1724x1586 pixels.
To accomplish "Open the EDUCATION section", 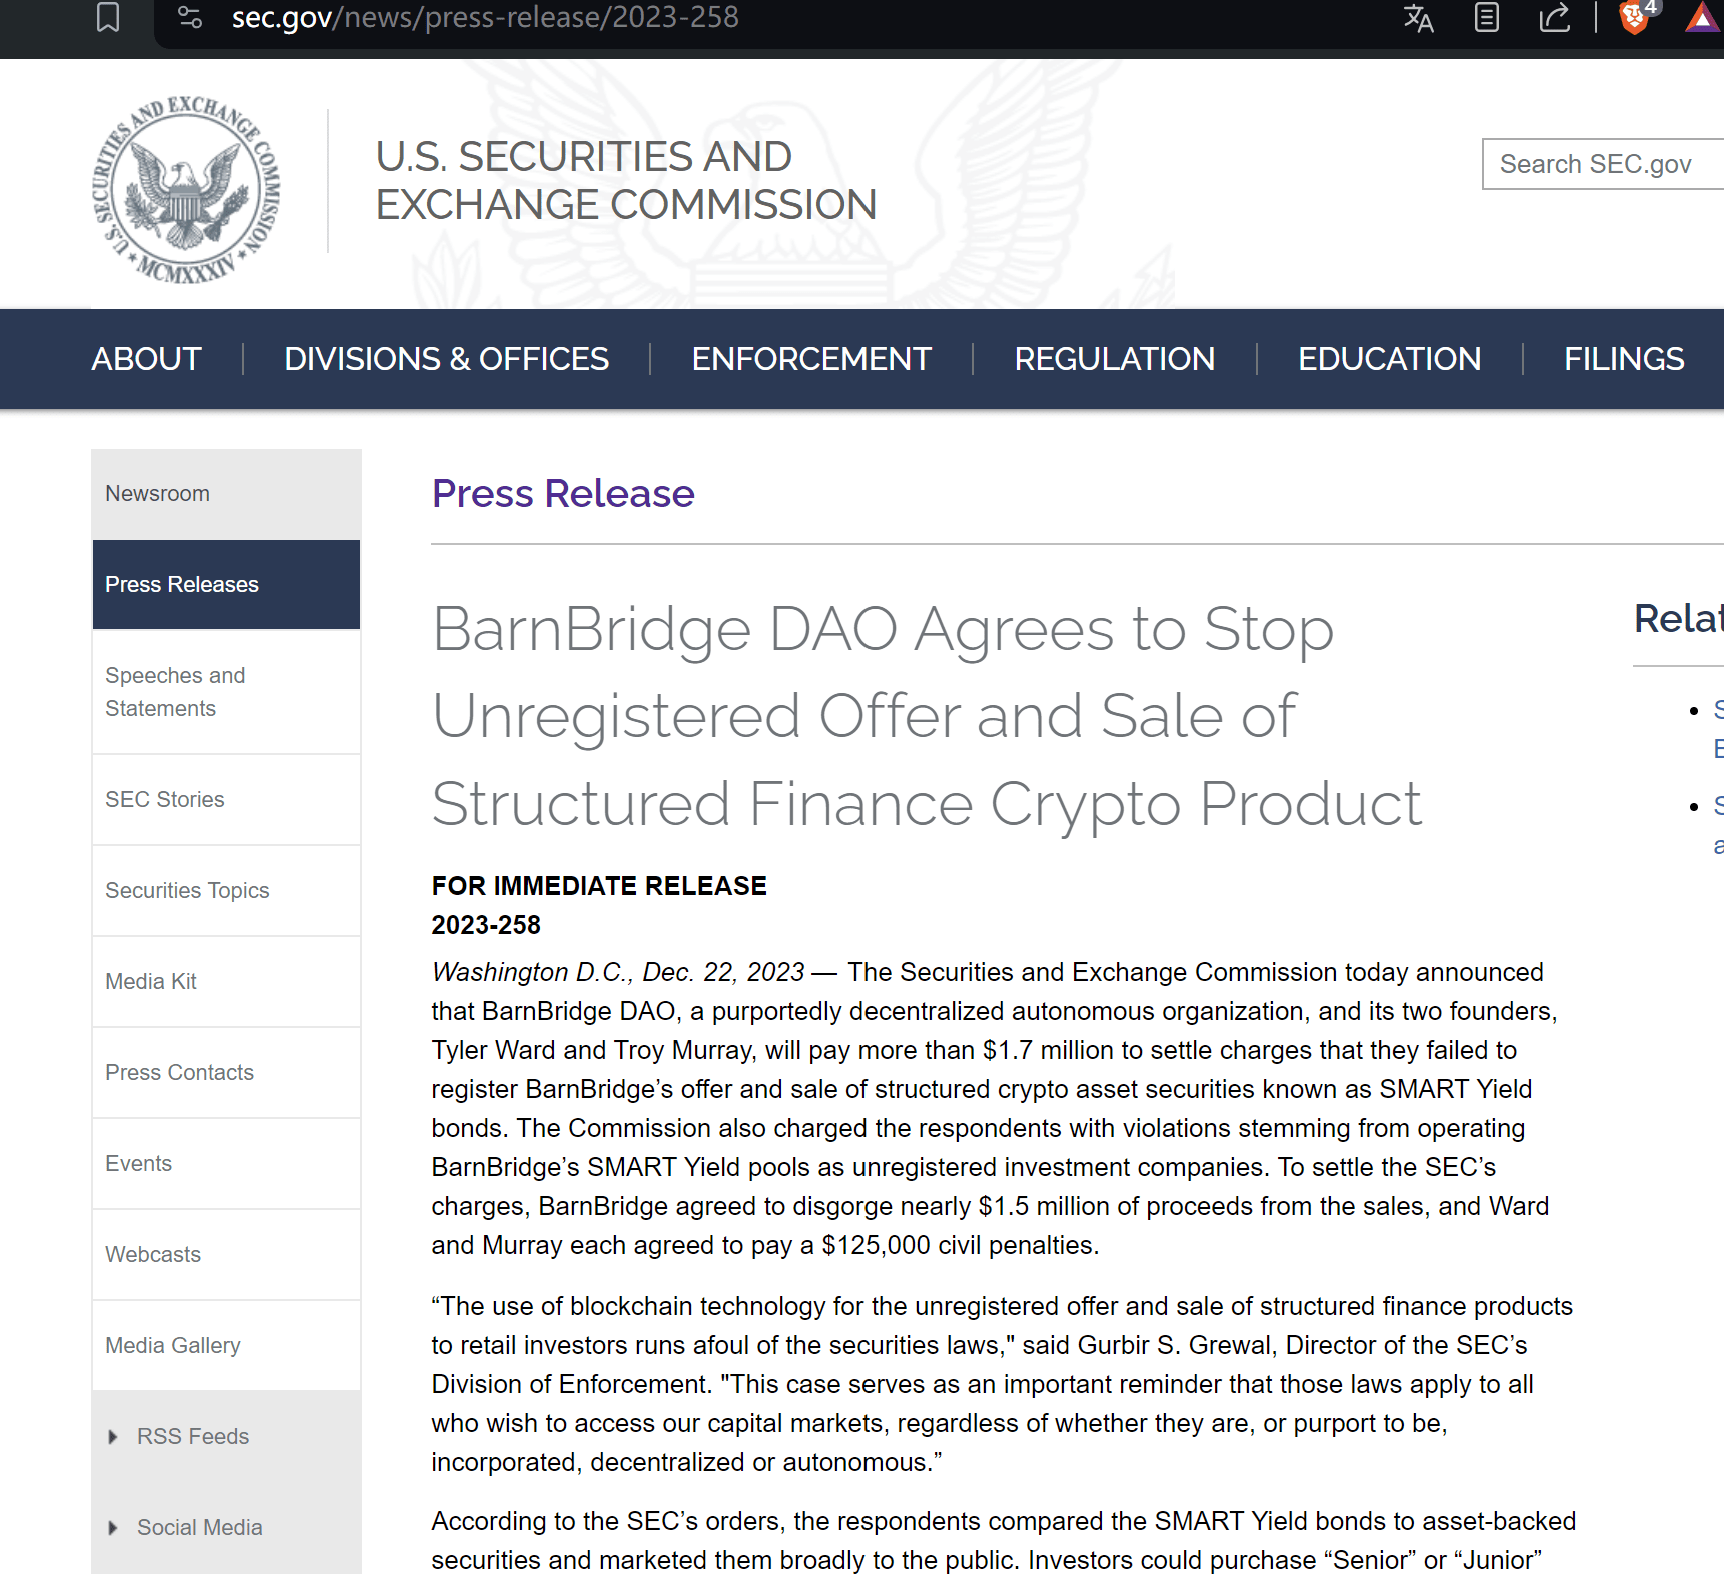I will [x=1389, y=358].
